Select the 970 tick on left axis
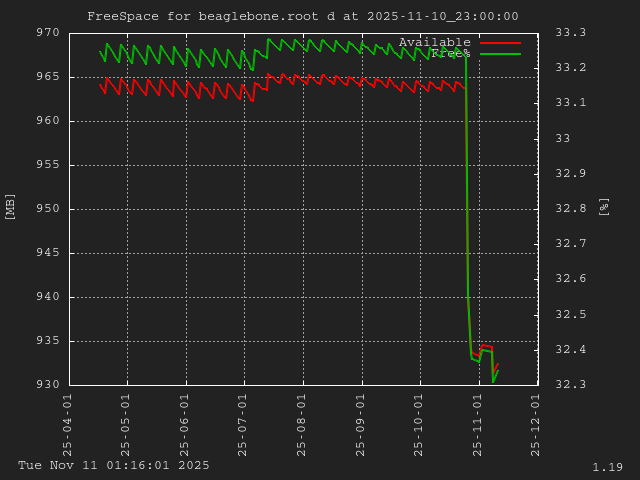Image resolution: width=640 pixels, height=480 pixels. 49,33
